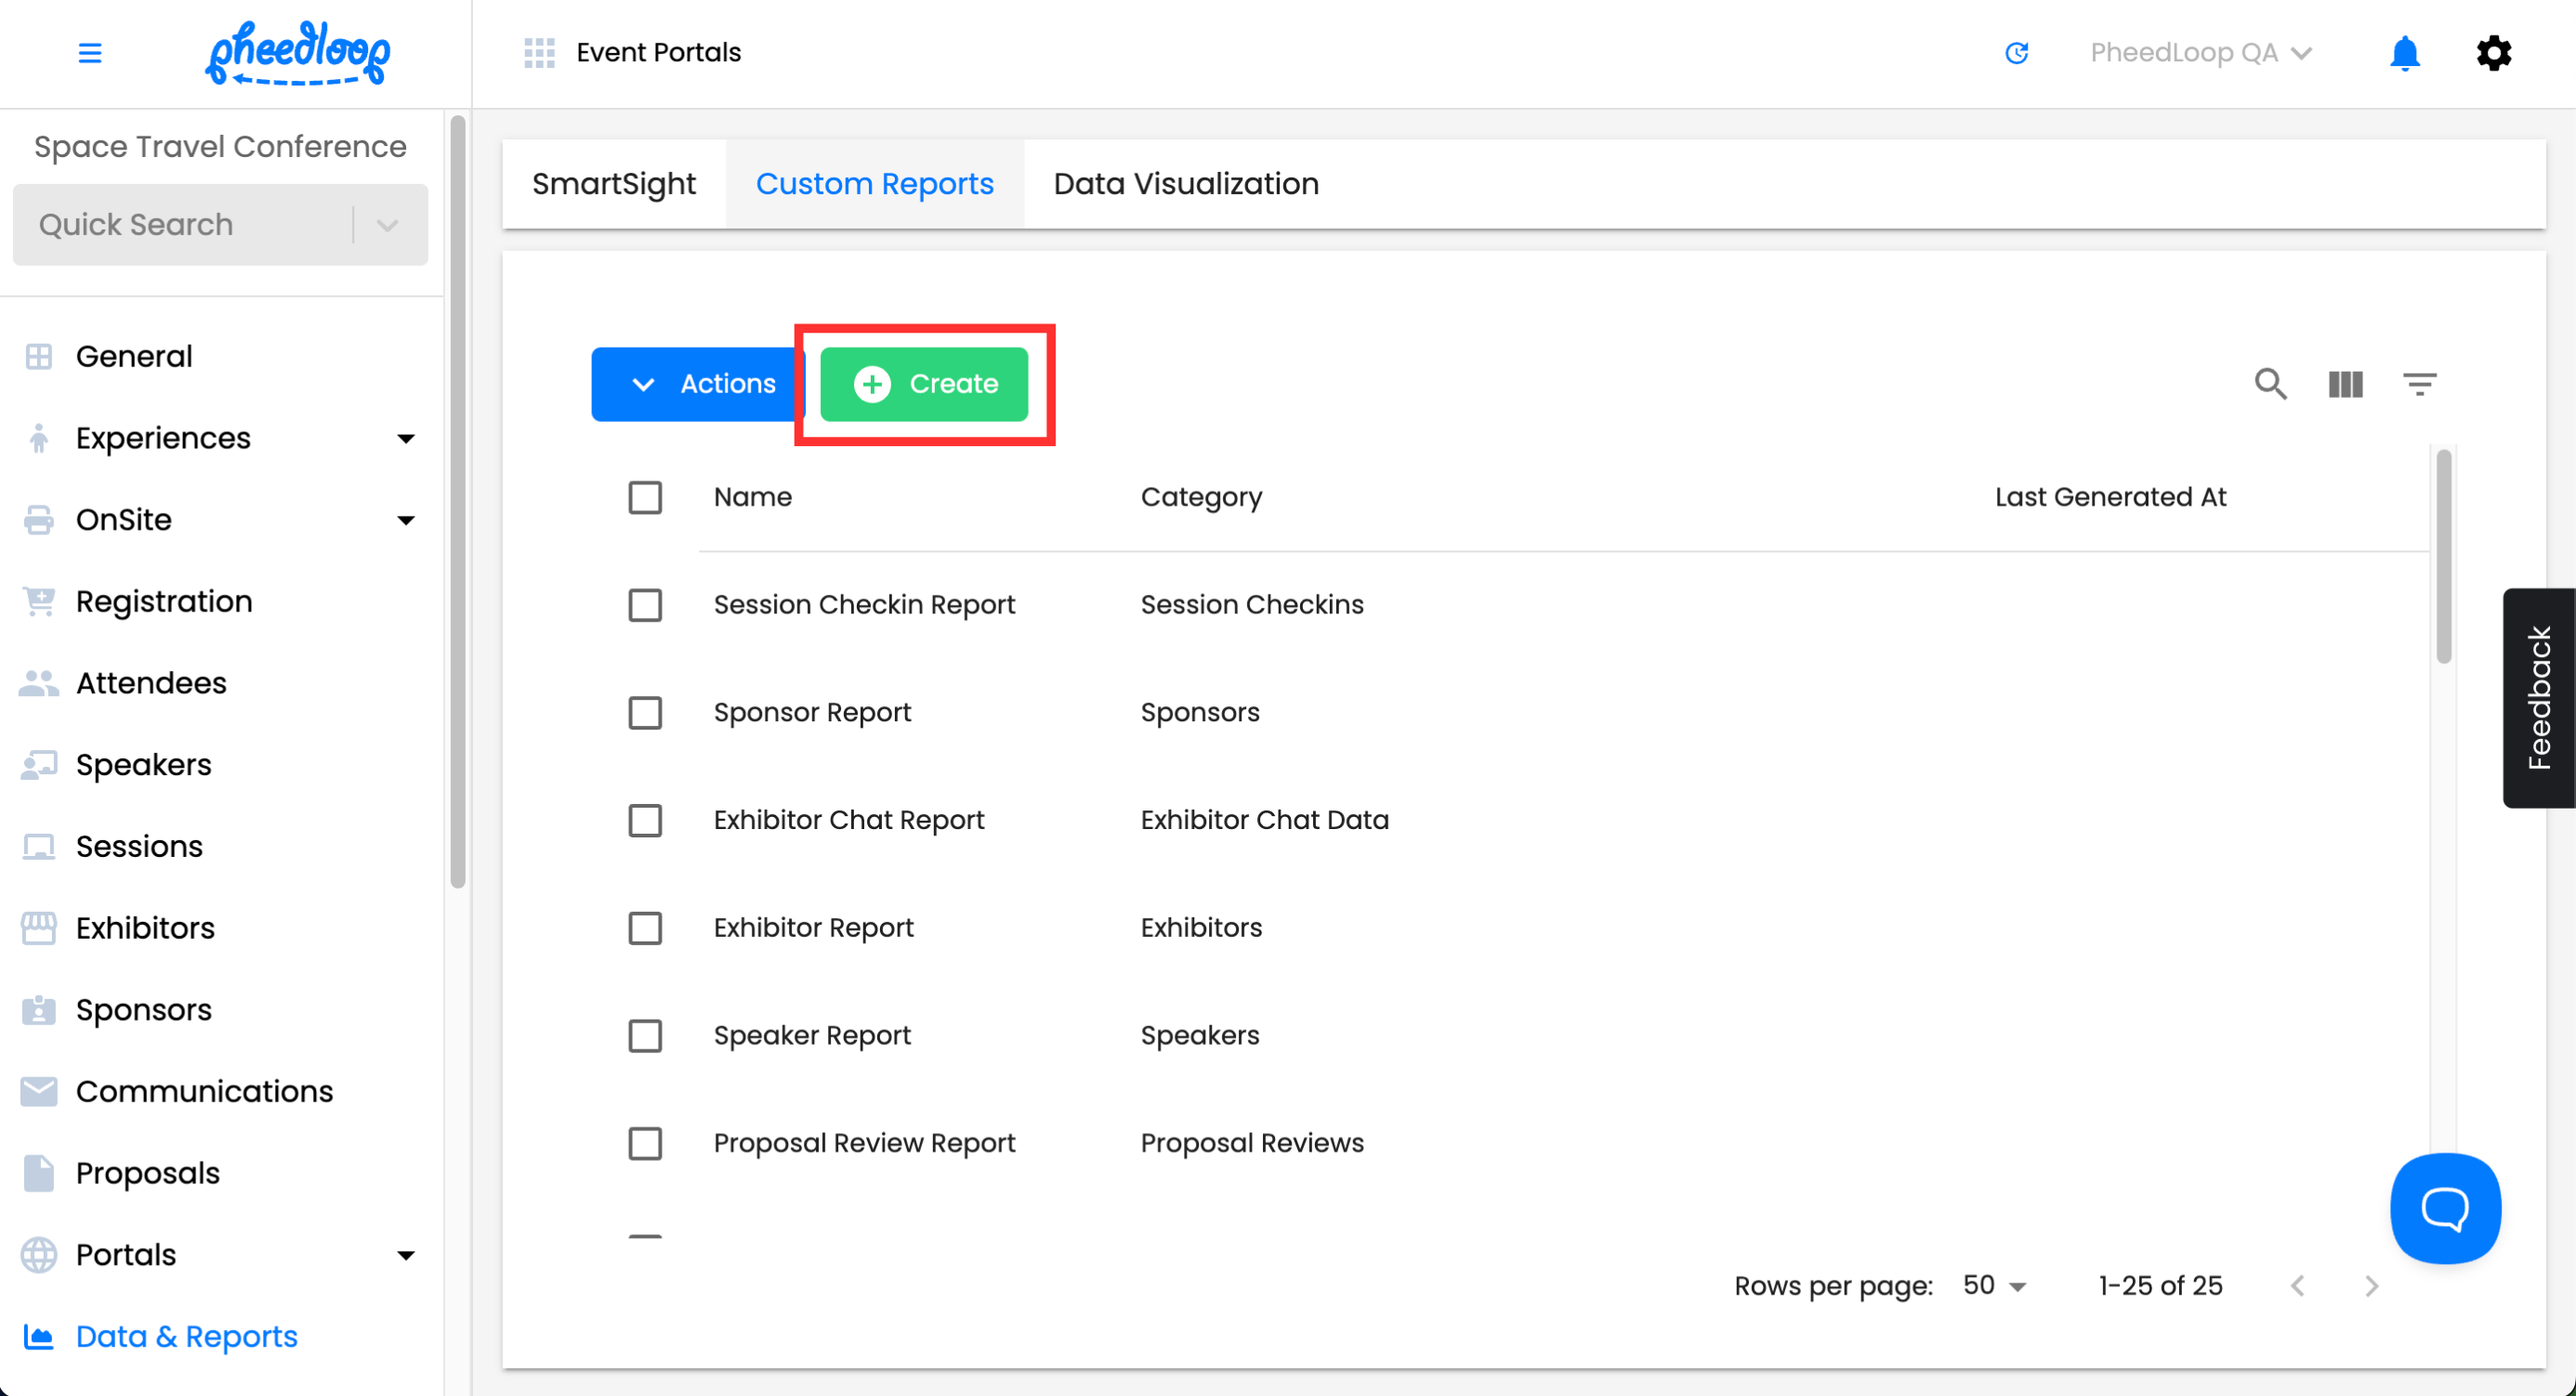2576x1396 pixels.
Task: Click the Sessions laptop icon
Action: 38,847
